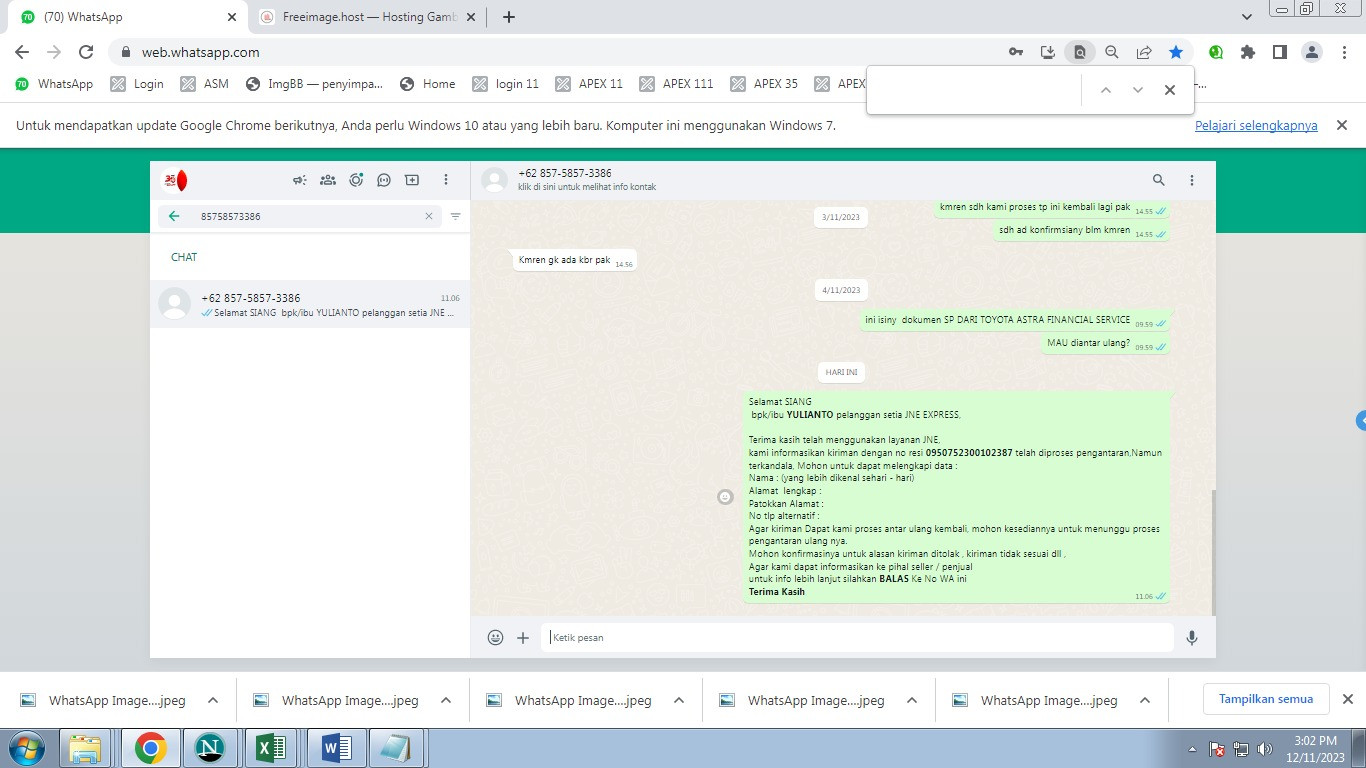1366x768 pixels.
Task: Open ASM bookmark
Action: (x=205, y=84)
